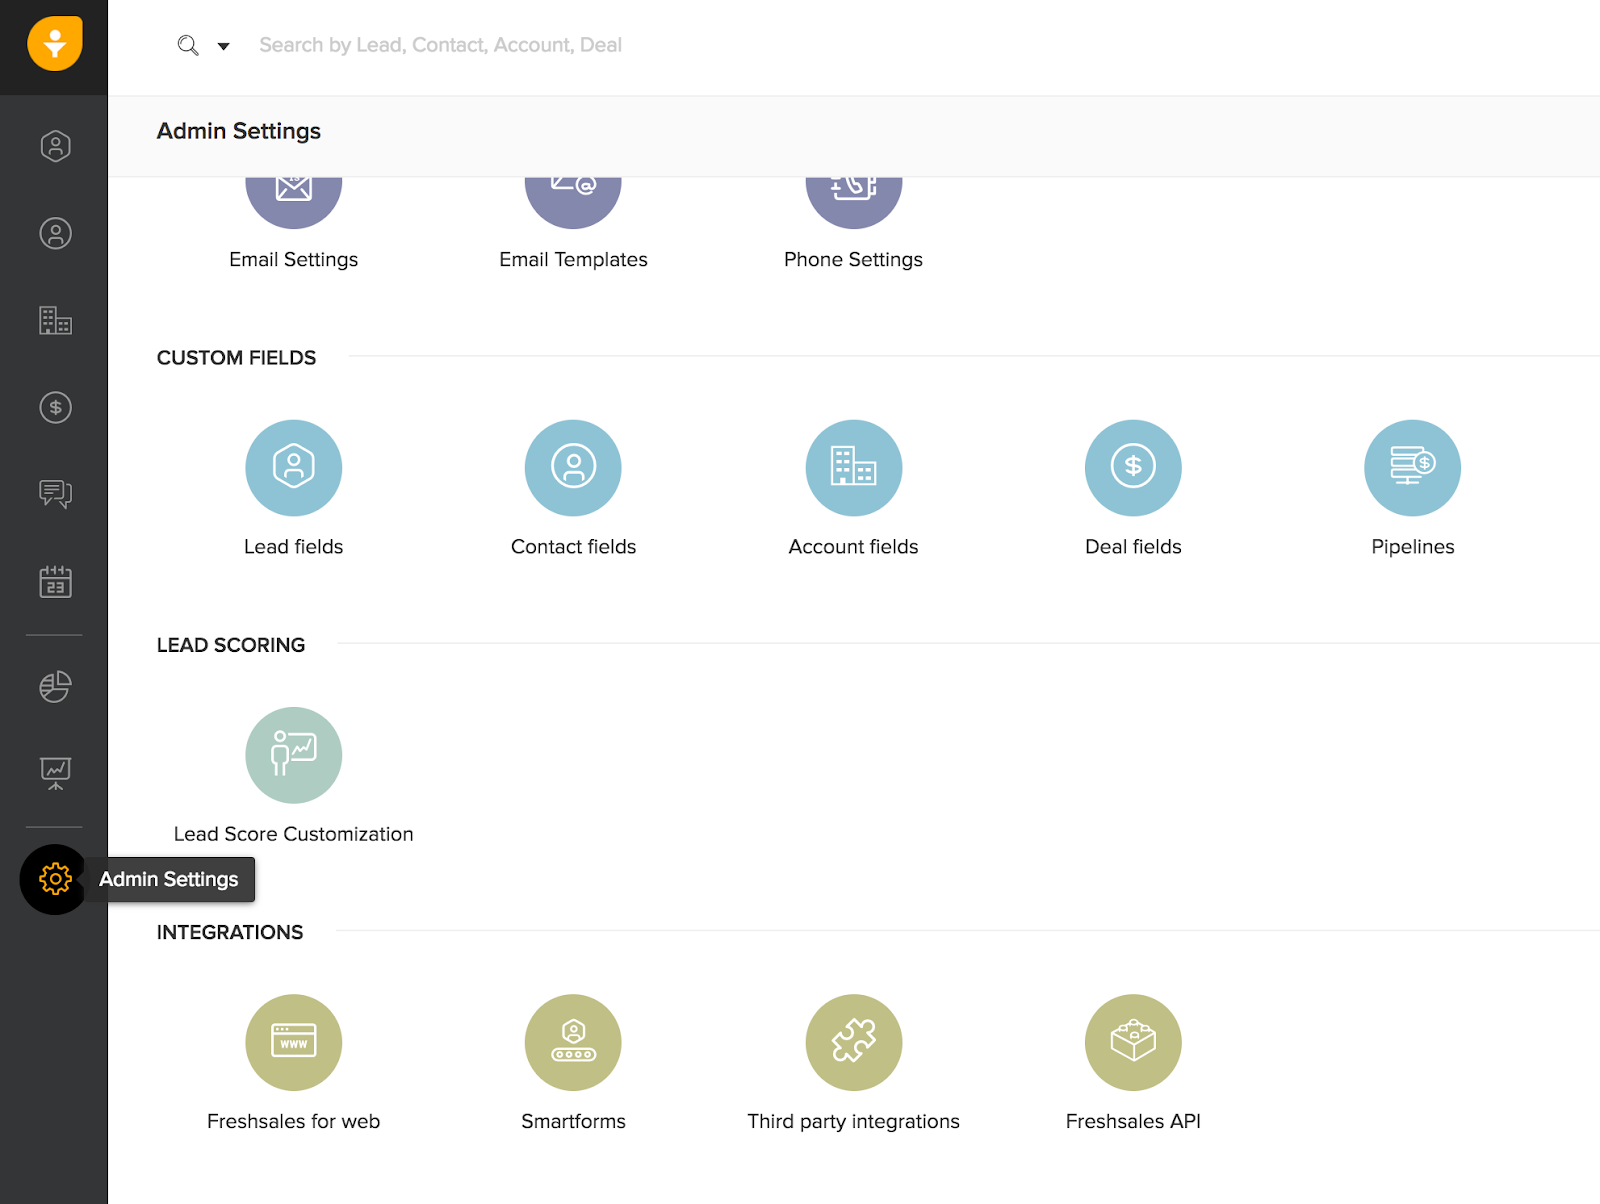
Task: Click the Admin Settings page heading
Action: click(x=239, y=131)
